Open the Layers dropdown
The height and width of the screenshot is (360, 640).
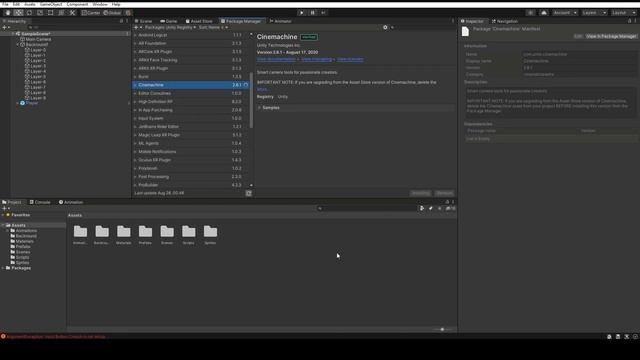click(594, 13)
